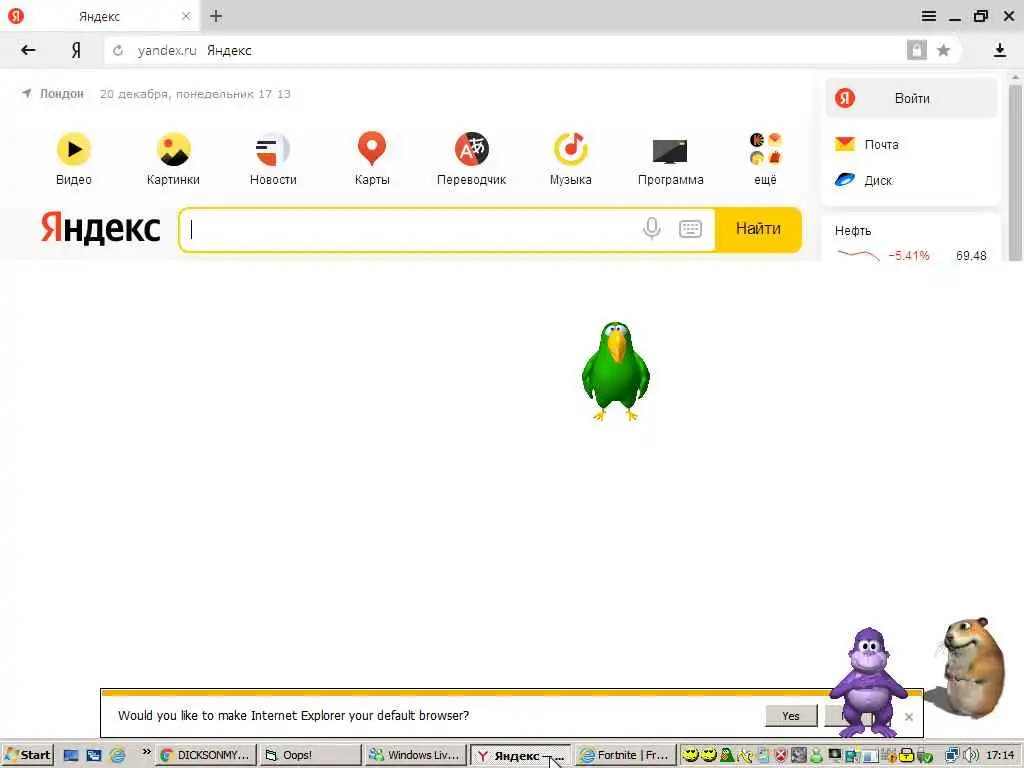Switch to the Oops! taskbar window
This screenshot has height=768, width=1024.
click(x=310, y=755)
